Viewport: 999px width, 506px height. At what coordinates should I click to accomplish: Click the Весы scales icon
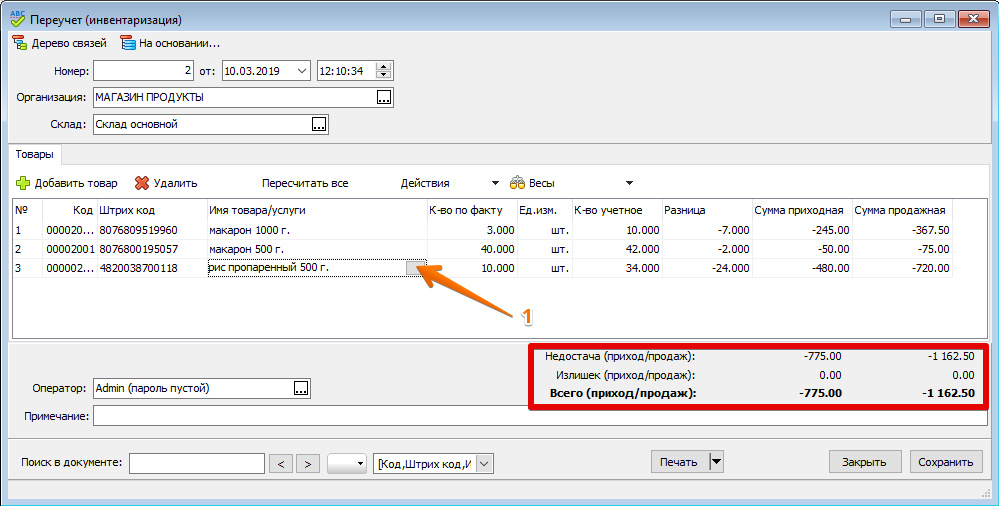(x=517, y=183)
